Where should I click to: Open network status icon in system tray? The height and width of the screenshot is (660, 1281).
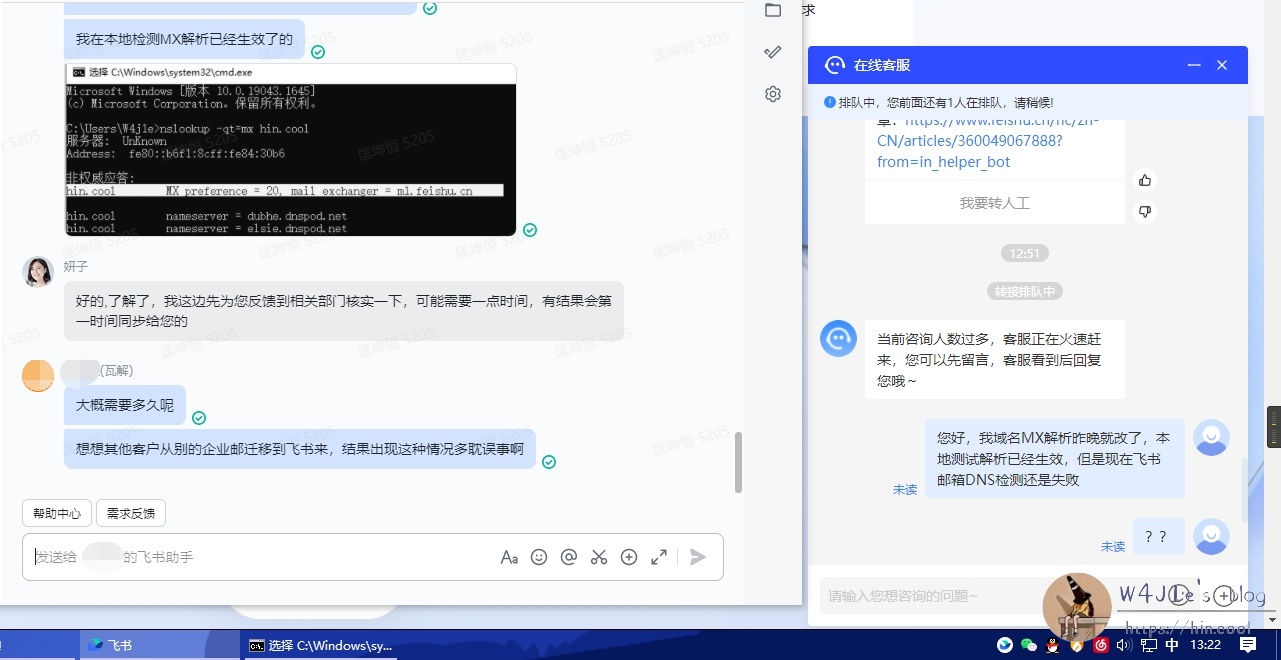[1148, 646]
